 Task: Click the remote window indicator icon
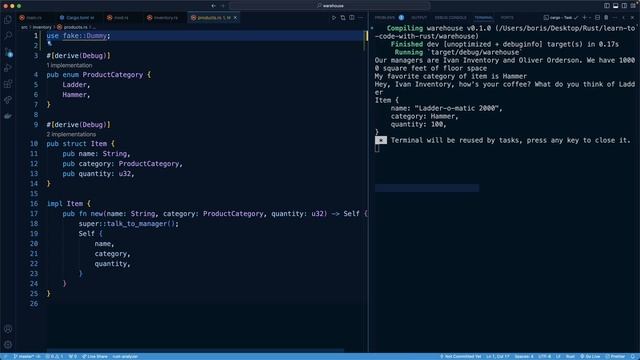tap(5, 356)
